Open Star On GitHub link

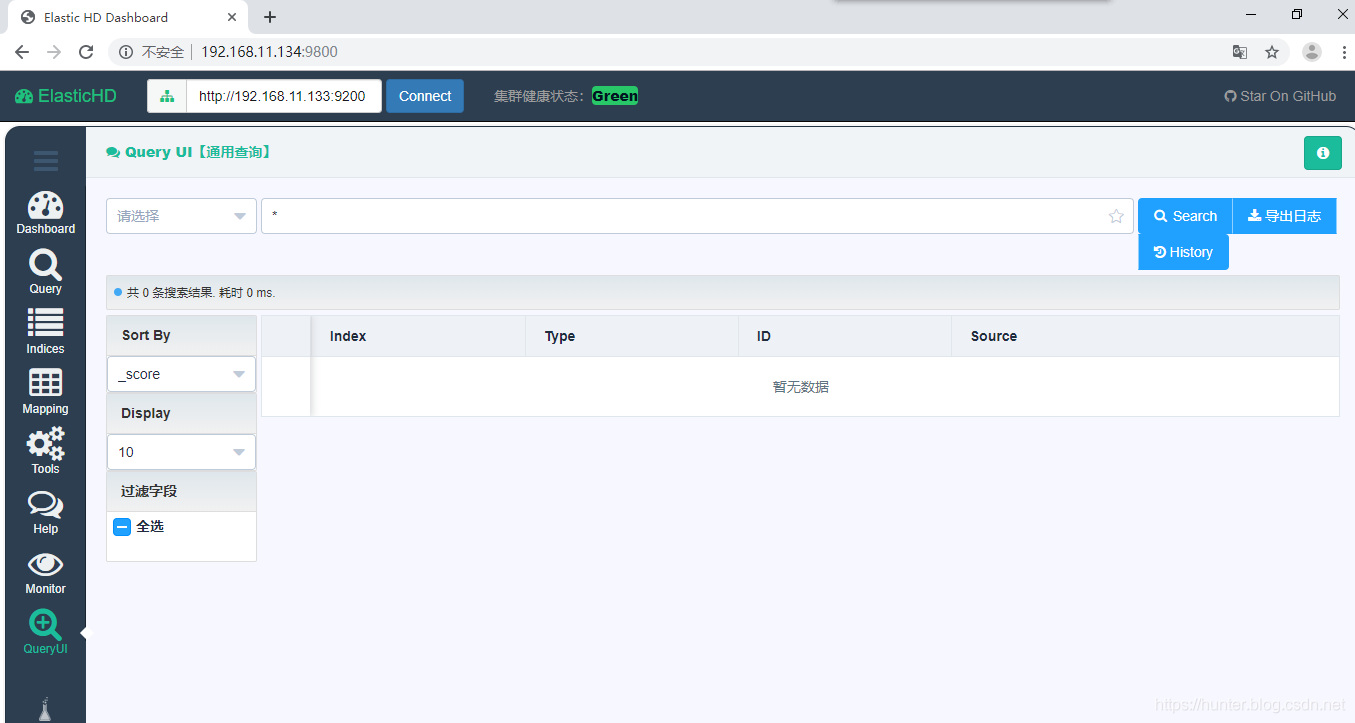click(1280, 96)
